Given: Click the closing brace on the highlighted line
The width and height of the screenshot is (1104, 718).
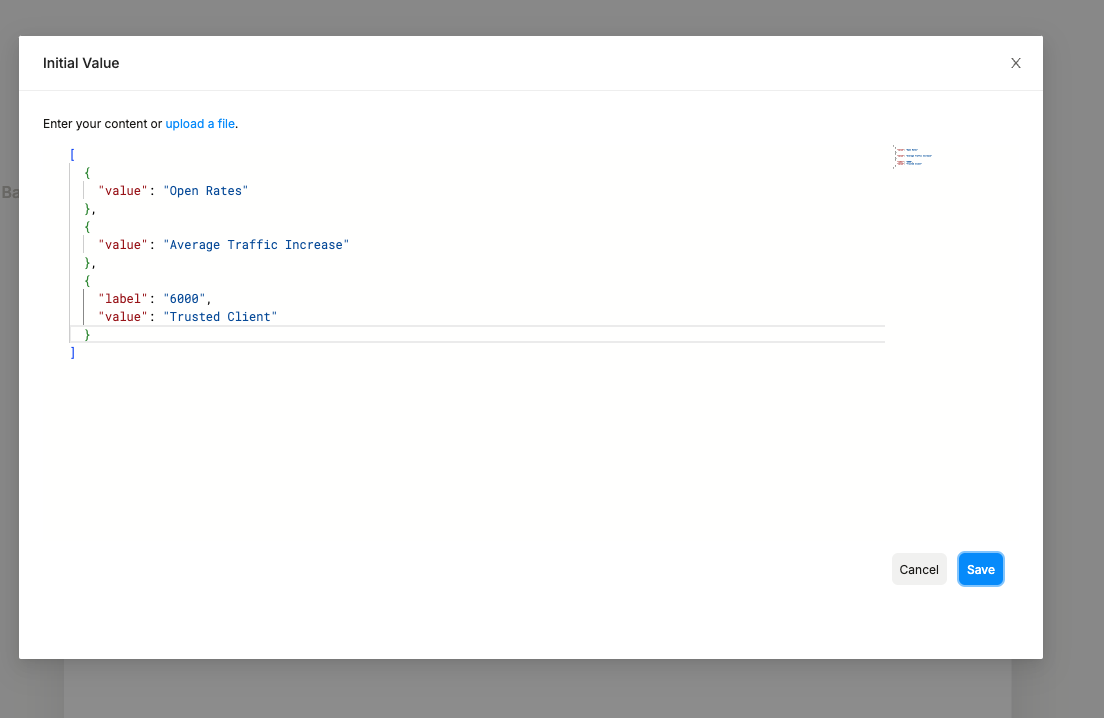Looking at the screenshot, I should (x=88, y=335).
